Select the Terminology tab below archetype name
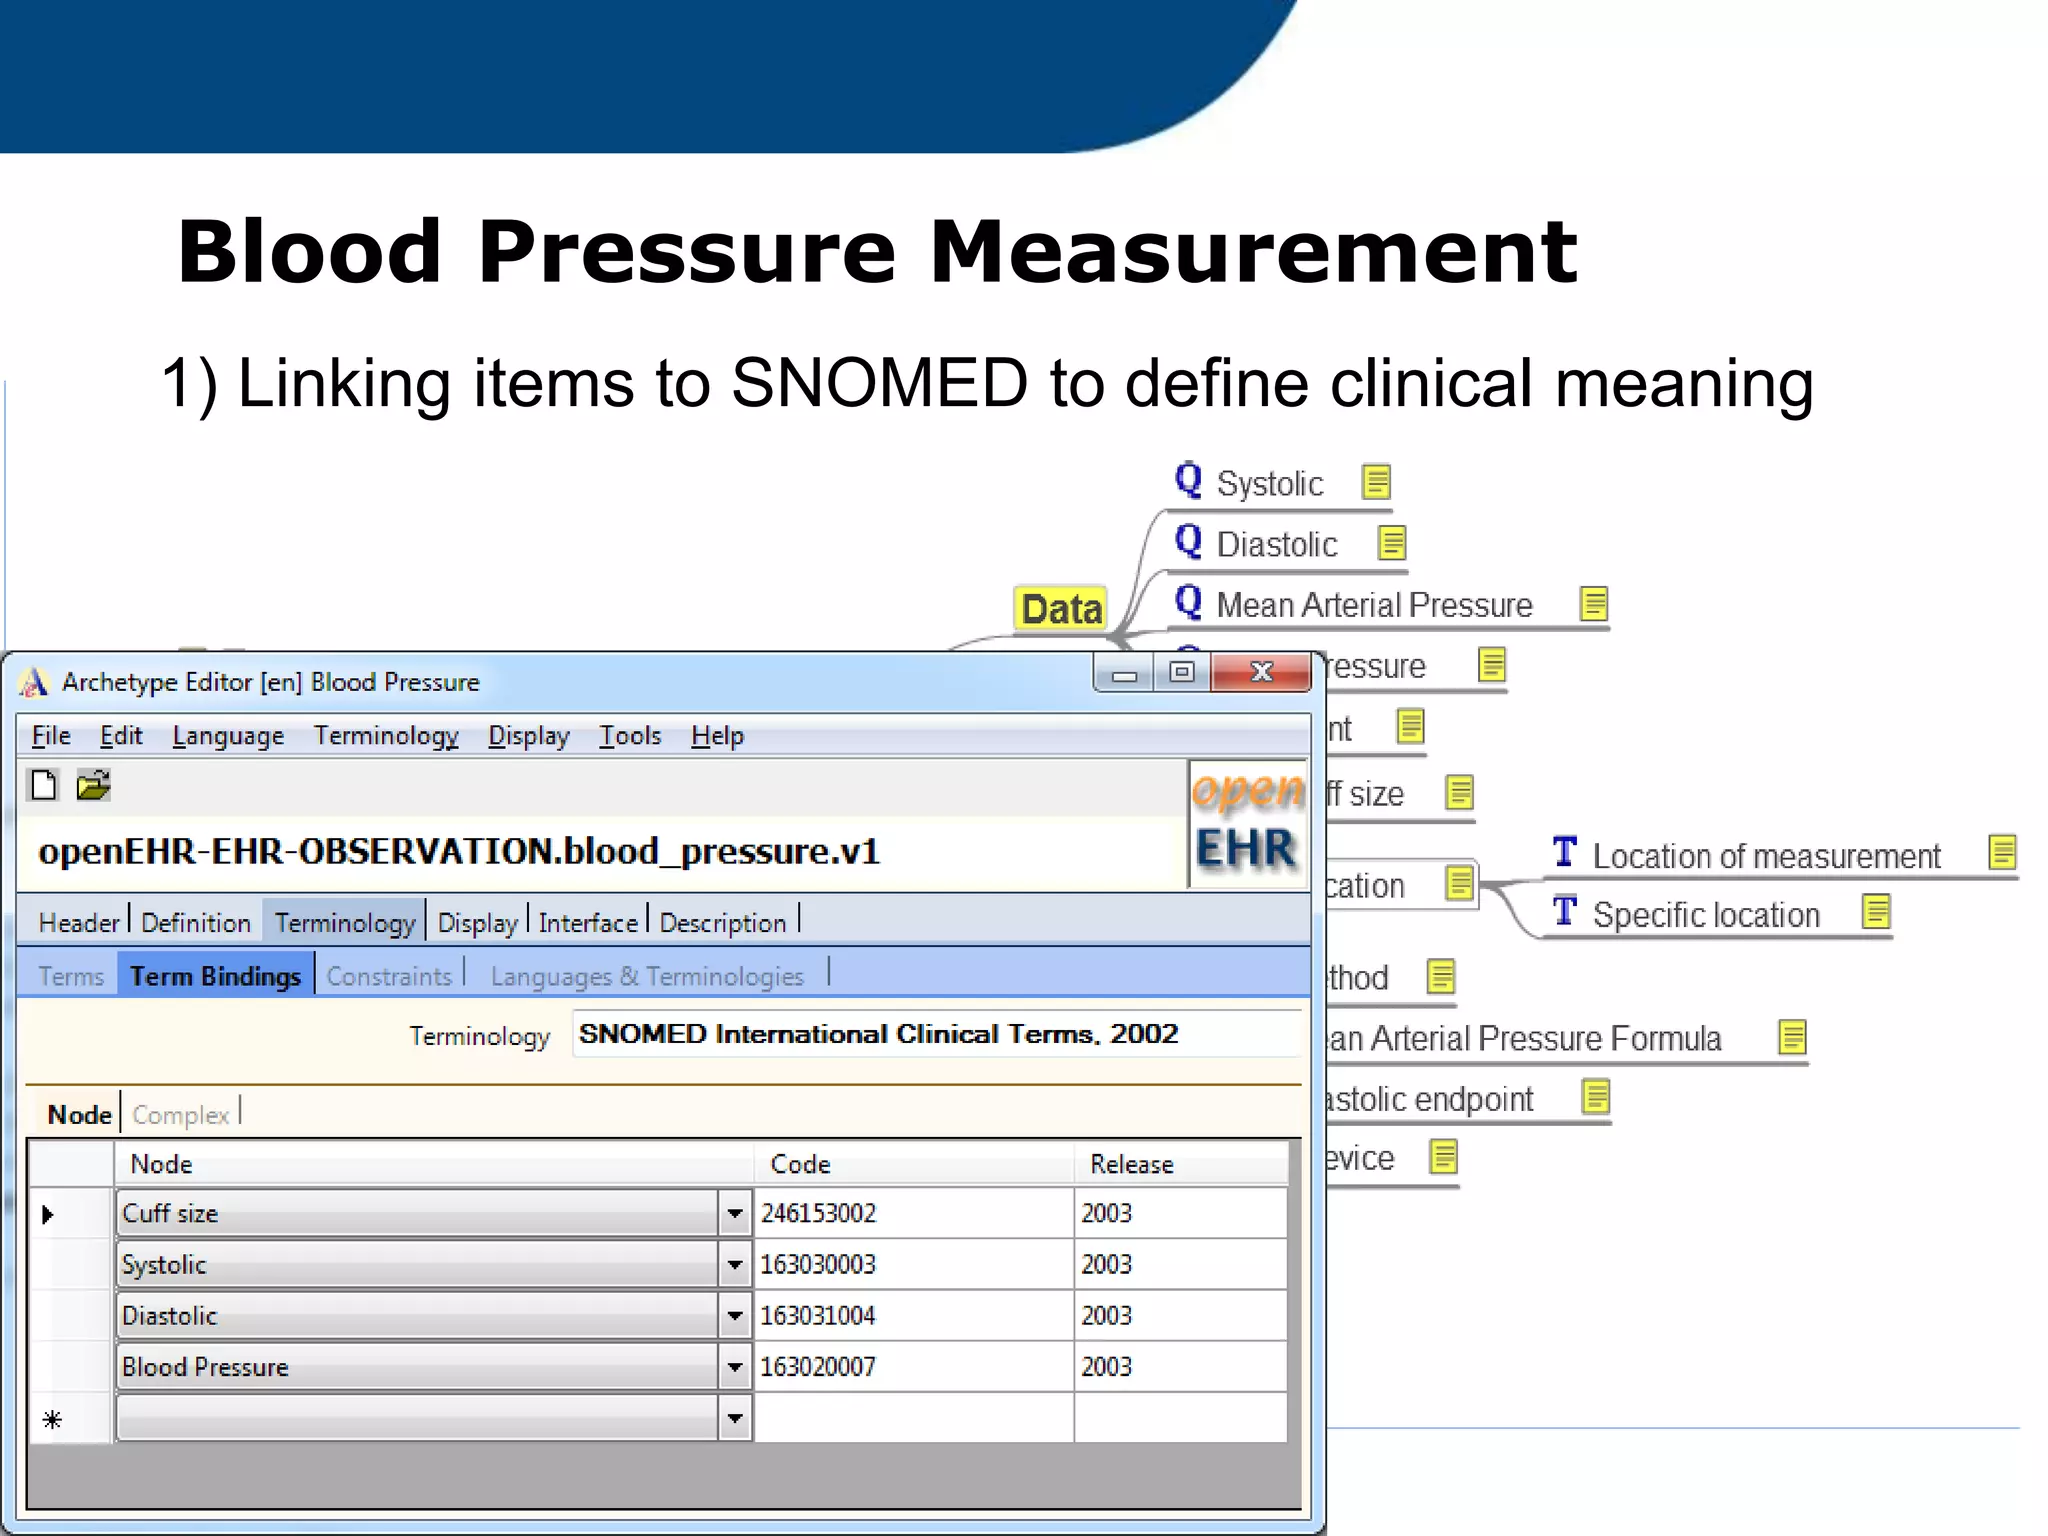 345,922
